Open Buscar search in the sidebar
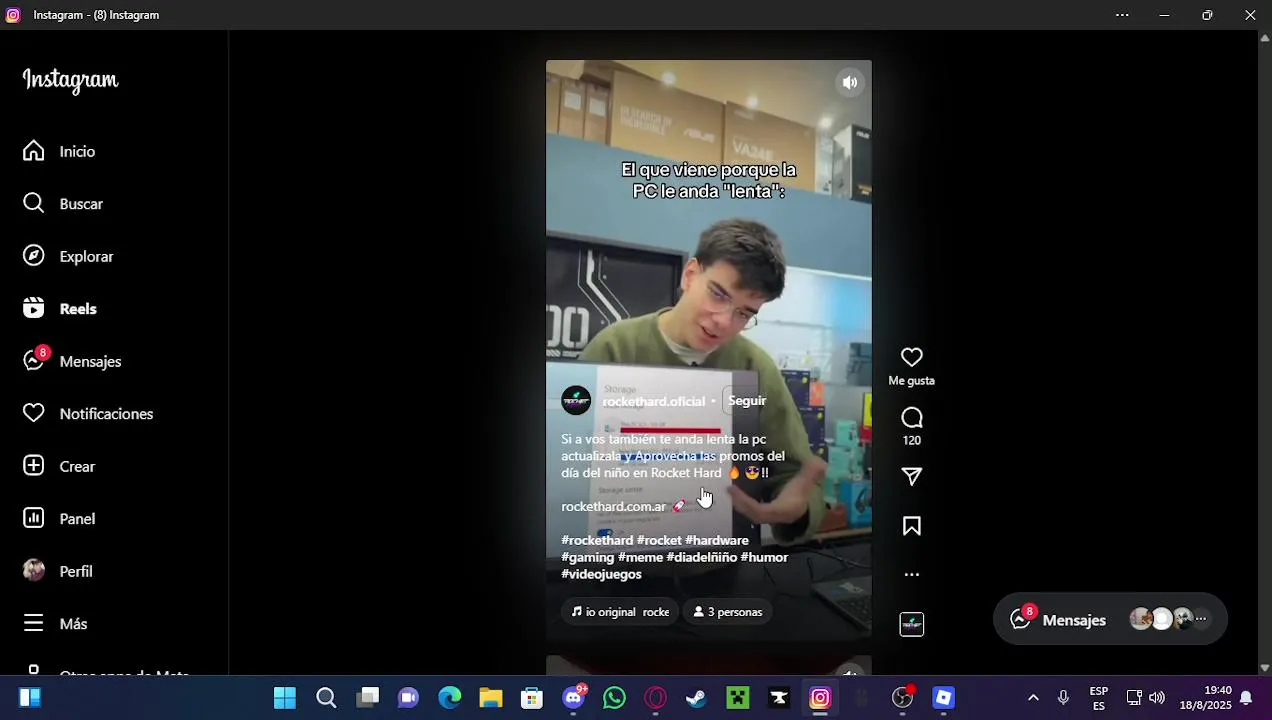The image size is (1272, 720). pos(64,204)
